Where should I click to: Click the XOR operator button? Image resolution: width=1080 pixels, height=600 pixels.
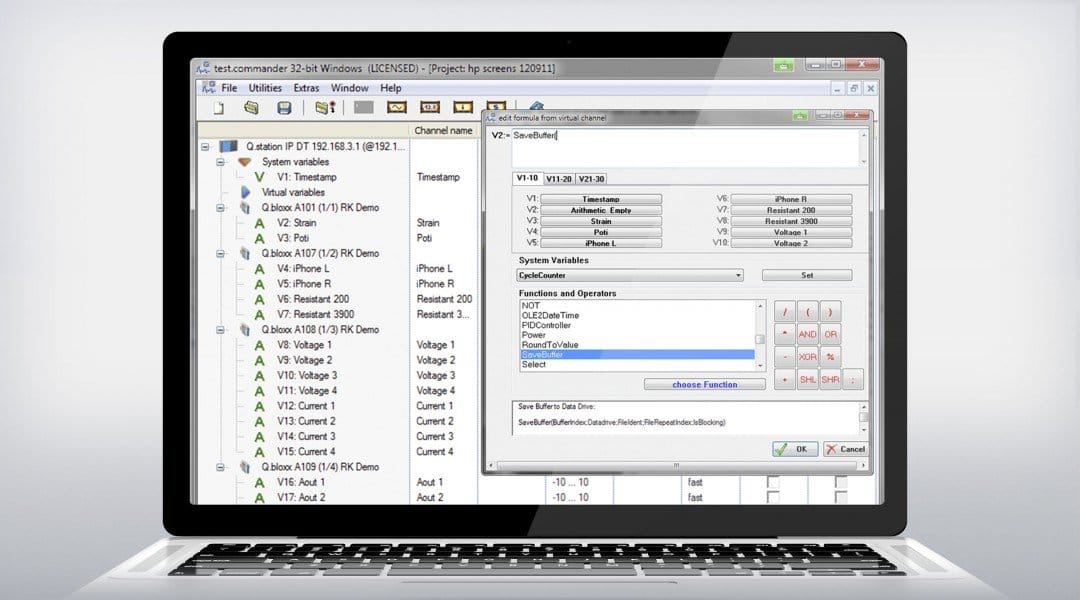(807, 357)
